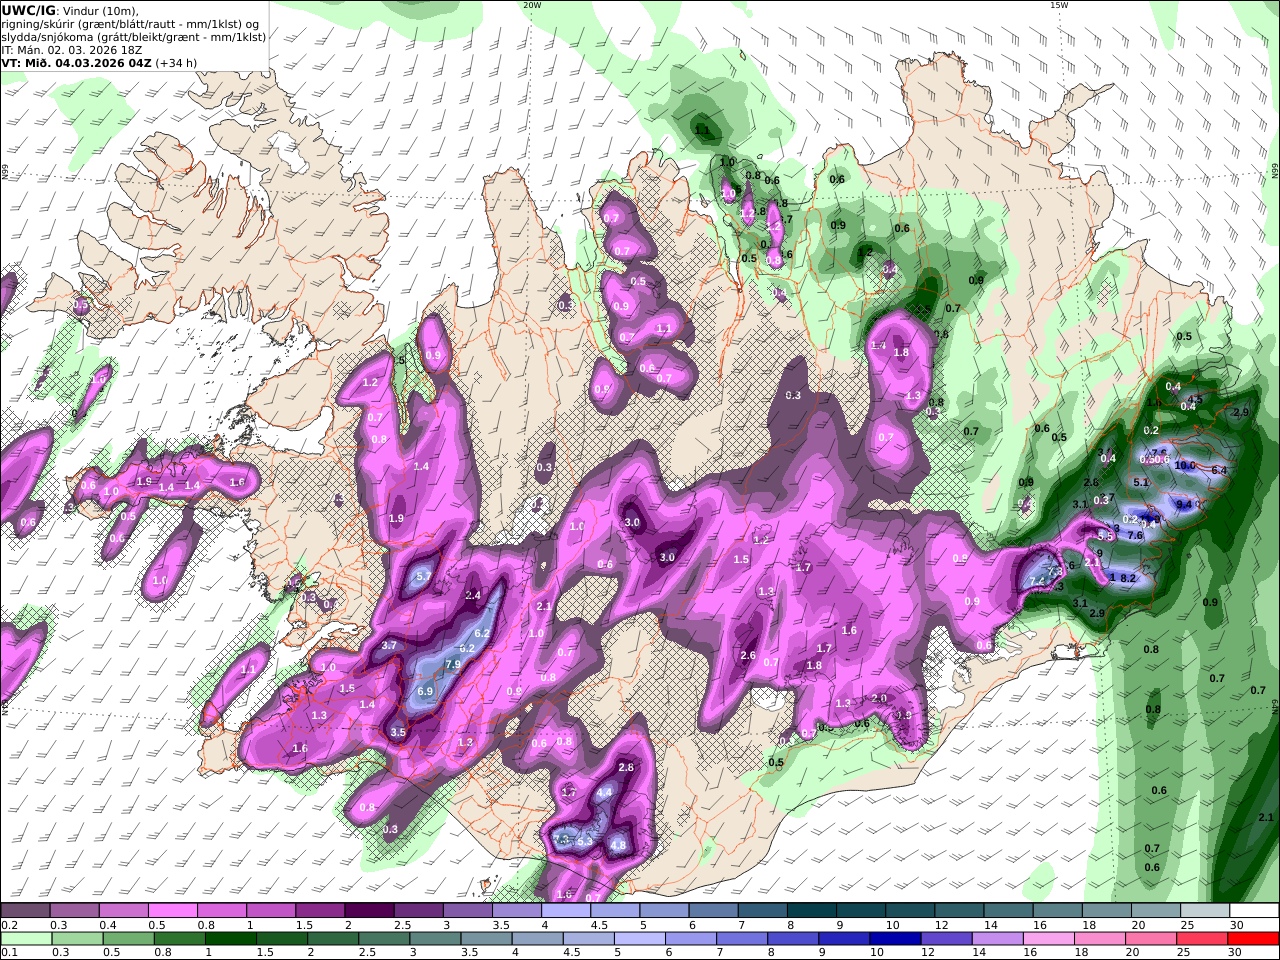1280x960 pixels.
Task: Click the 3.7 snowfall value on the map
Action: (390, 646)
